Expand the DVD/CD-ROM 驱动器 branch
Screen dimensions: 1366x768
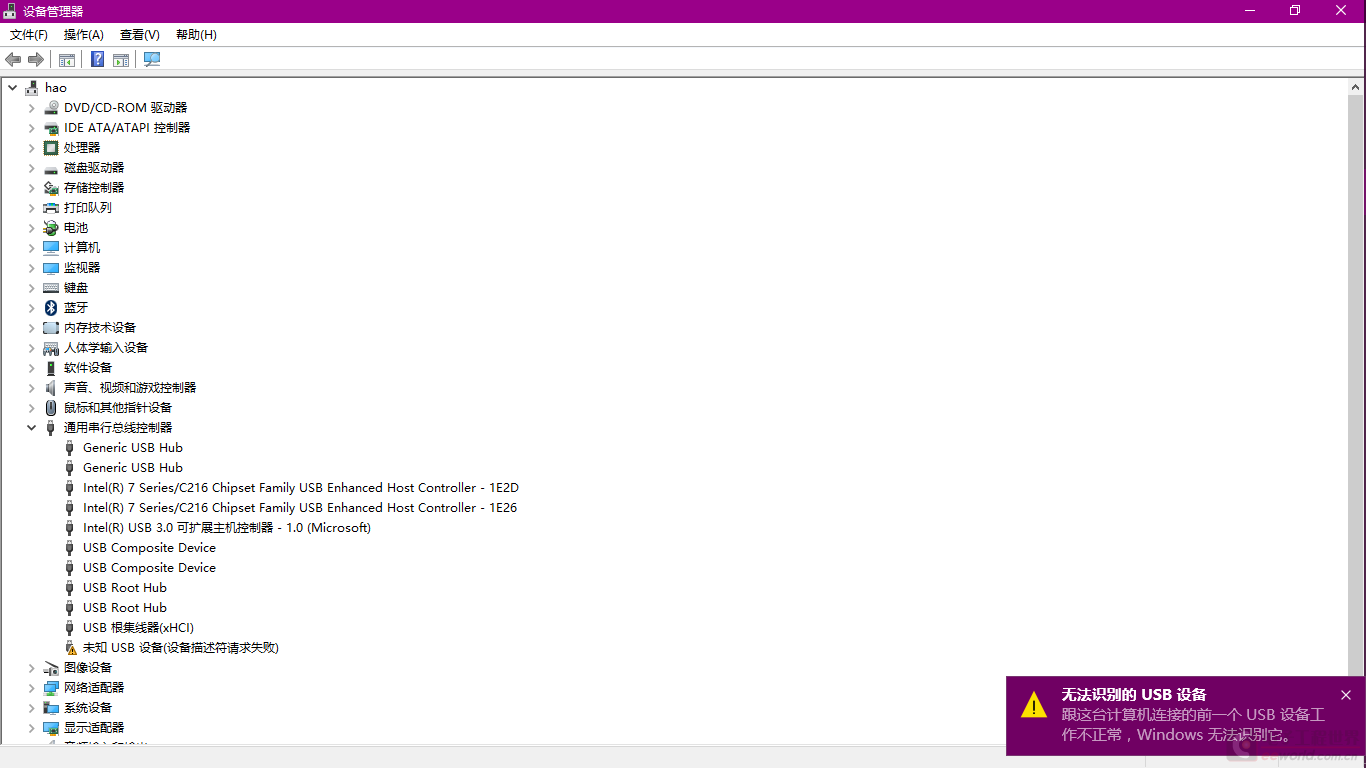pos(31,108)
